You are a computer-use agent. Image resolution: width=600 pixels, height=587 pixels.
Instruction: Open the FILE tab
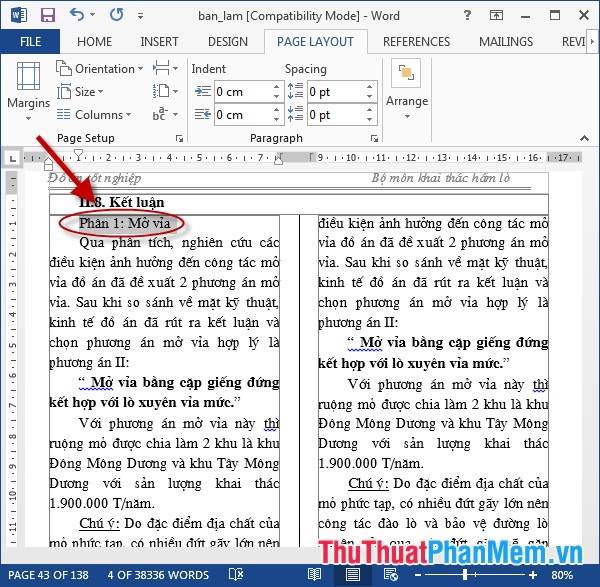[x=30, y=41]
